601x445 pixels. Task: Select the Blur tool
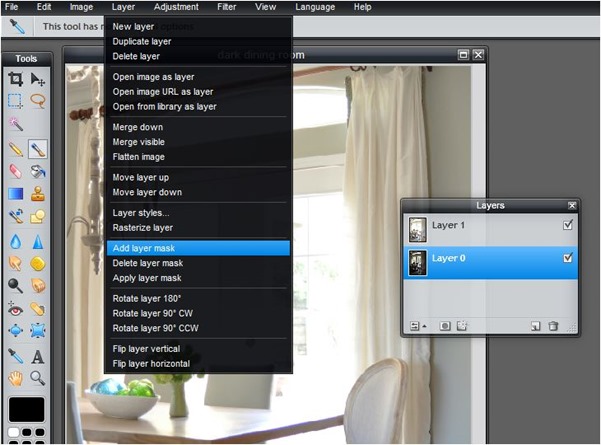pos(15,242)
